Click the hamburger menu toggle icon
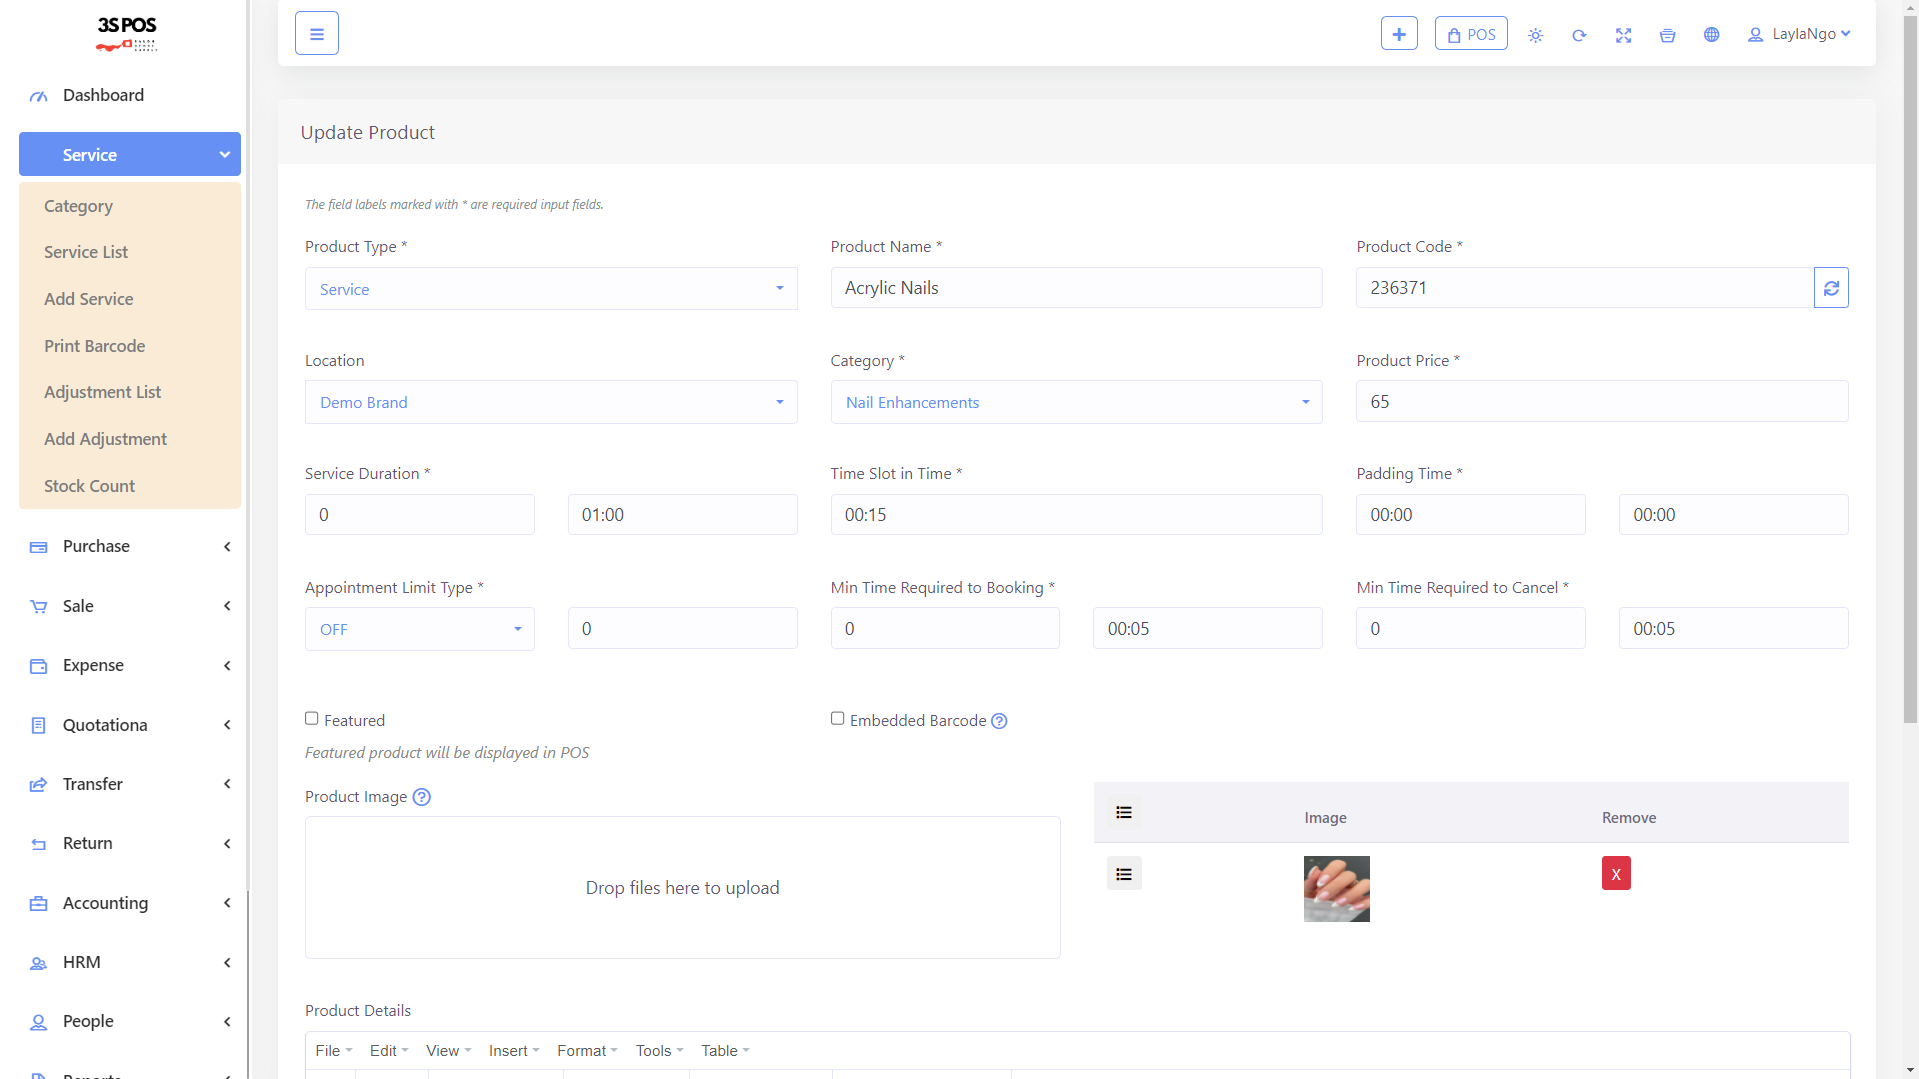Viewport: 1919px width, 1079px height. tap(316, 34)
